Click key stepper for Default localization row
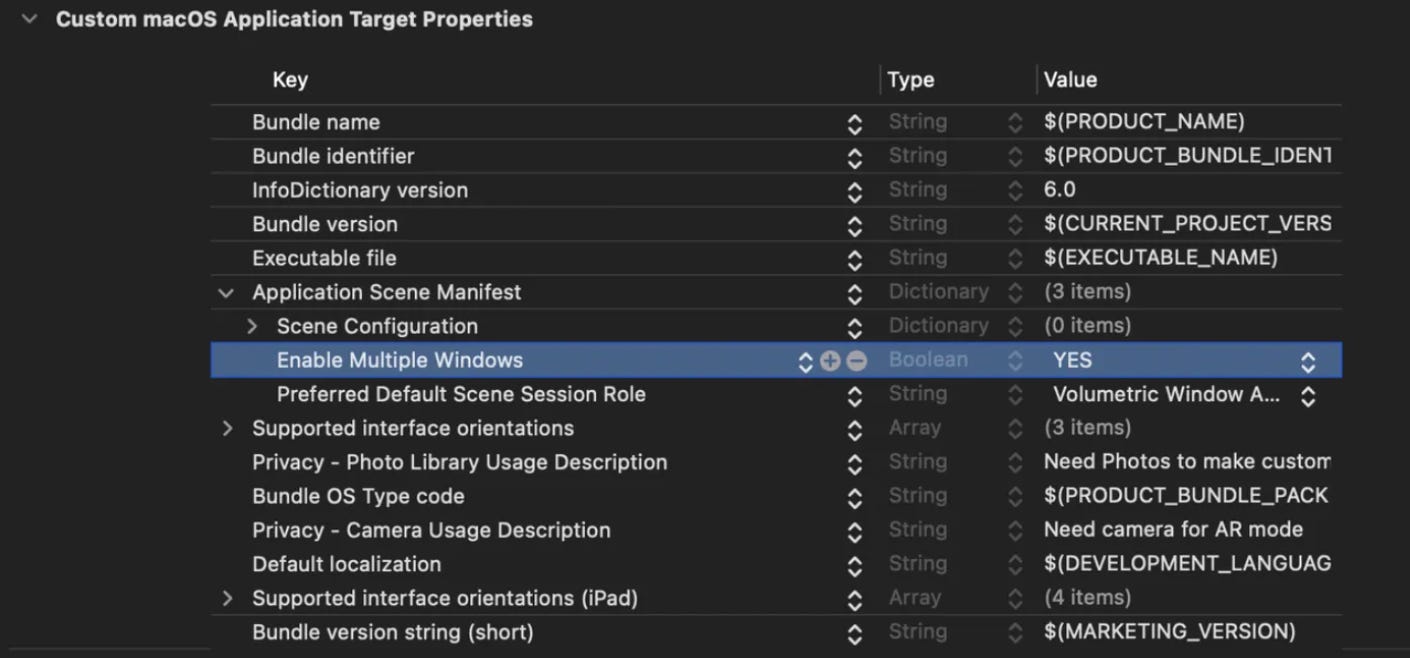Screen dimensions: 1410x658 [854, 565]
